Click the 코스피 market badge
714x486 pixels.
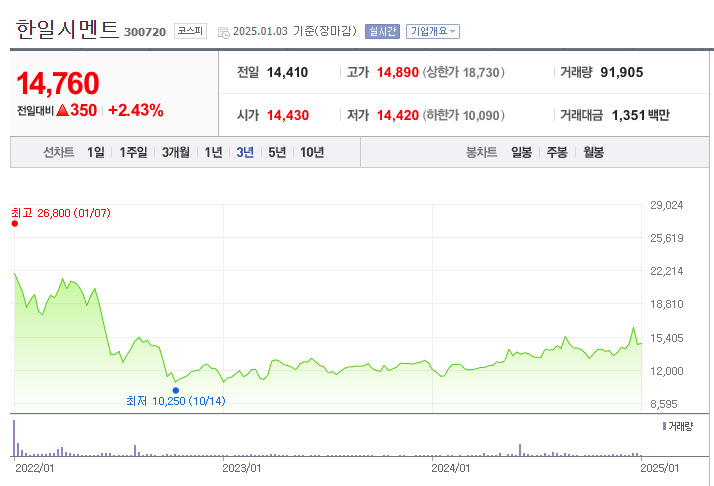coord(190,31)
